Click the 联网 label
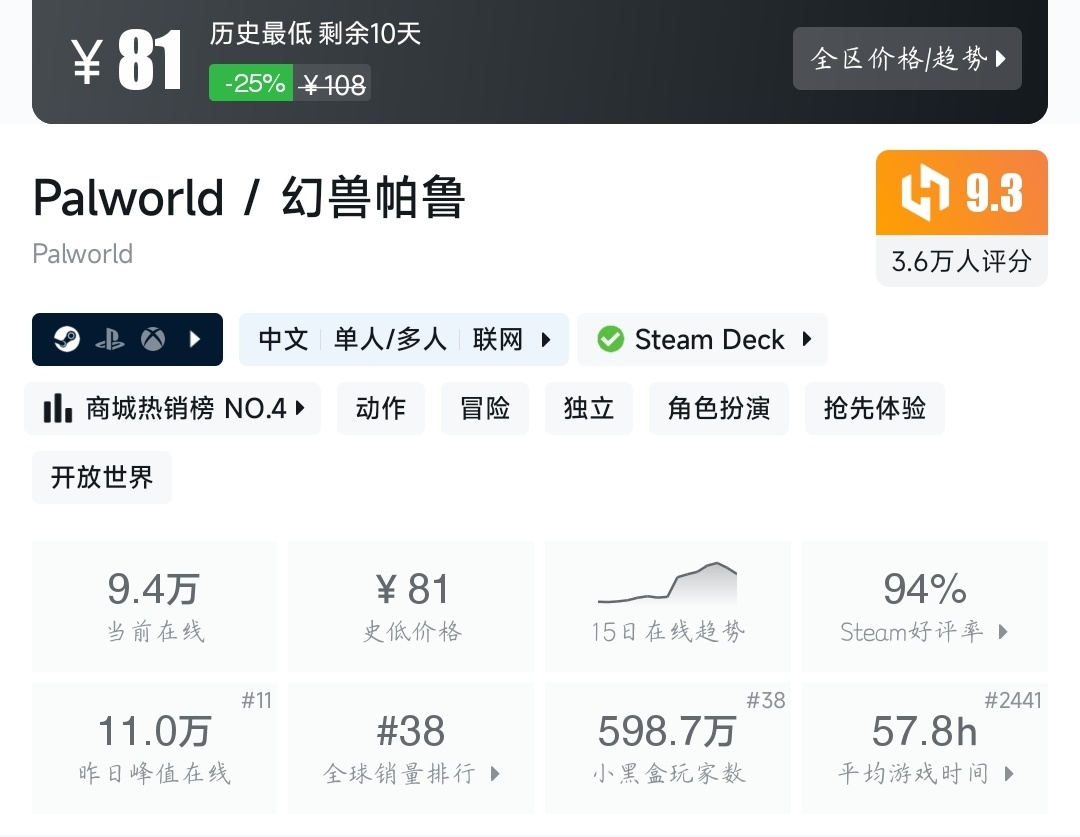 pyautogui.click(x=497, y=340)
